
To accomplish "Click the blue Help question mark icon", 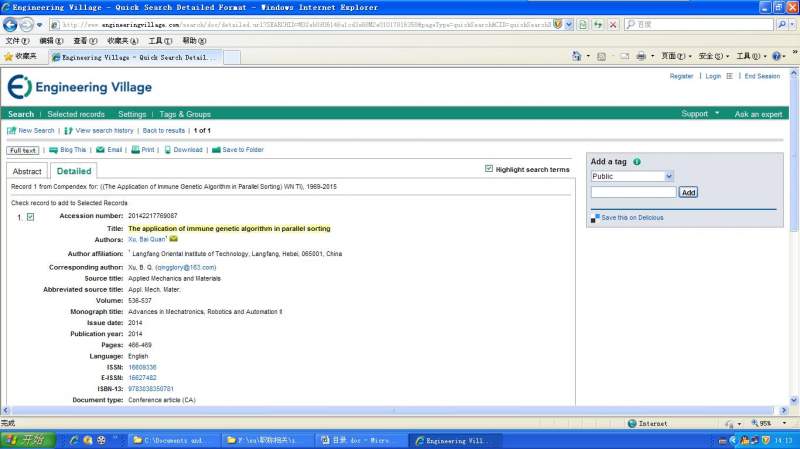I will click(x=776, y=56).
